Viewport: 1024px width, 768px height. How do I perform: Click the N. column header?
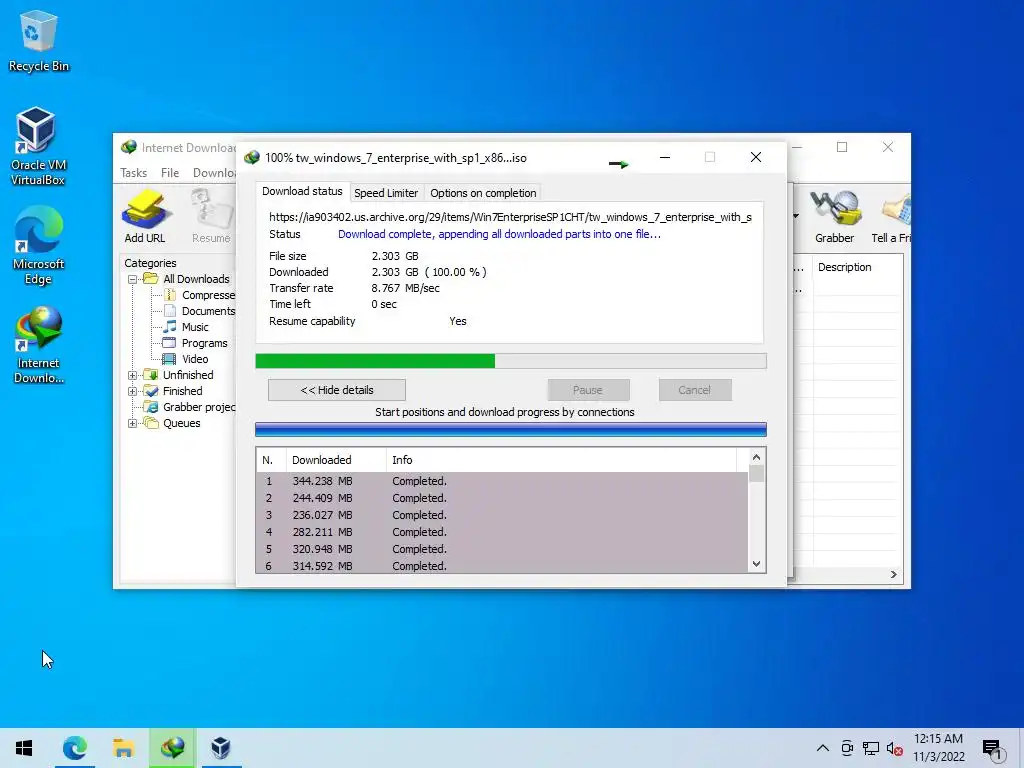tap(271, 460)
